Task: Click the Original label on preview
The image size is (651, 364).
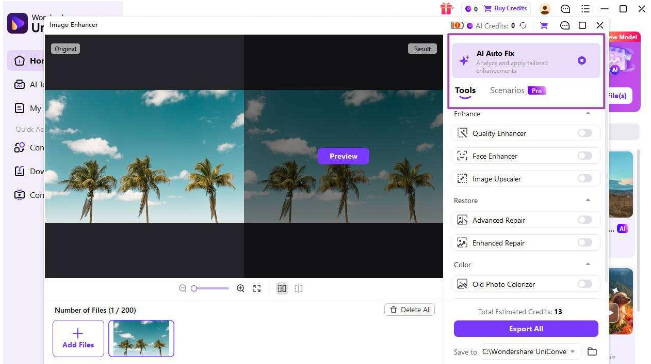Action: click(x=66, y=49)
